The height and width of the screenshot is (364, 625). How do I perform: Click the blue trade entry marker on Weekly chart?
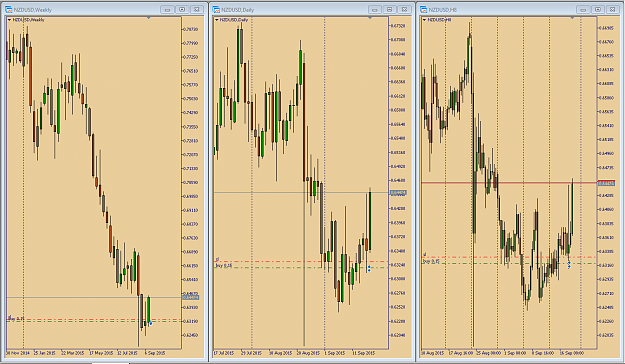coord(151,323)
